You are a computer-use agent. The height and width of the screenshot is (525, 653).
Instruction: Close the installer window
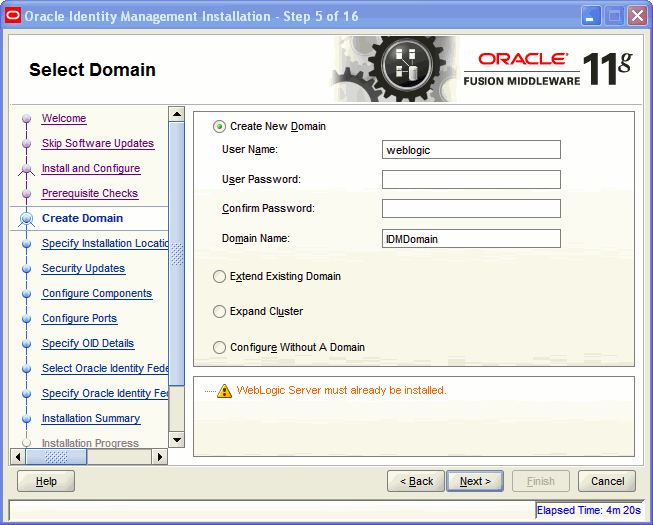click(x=637, y=16)
